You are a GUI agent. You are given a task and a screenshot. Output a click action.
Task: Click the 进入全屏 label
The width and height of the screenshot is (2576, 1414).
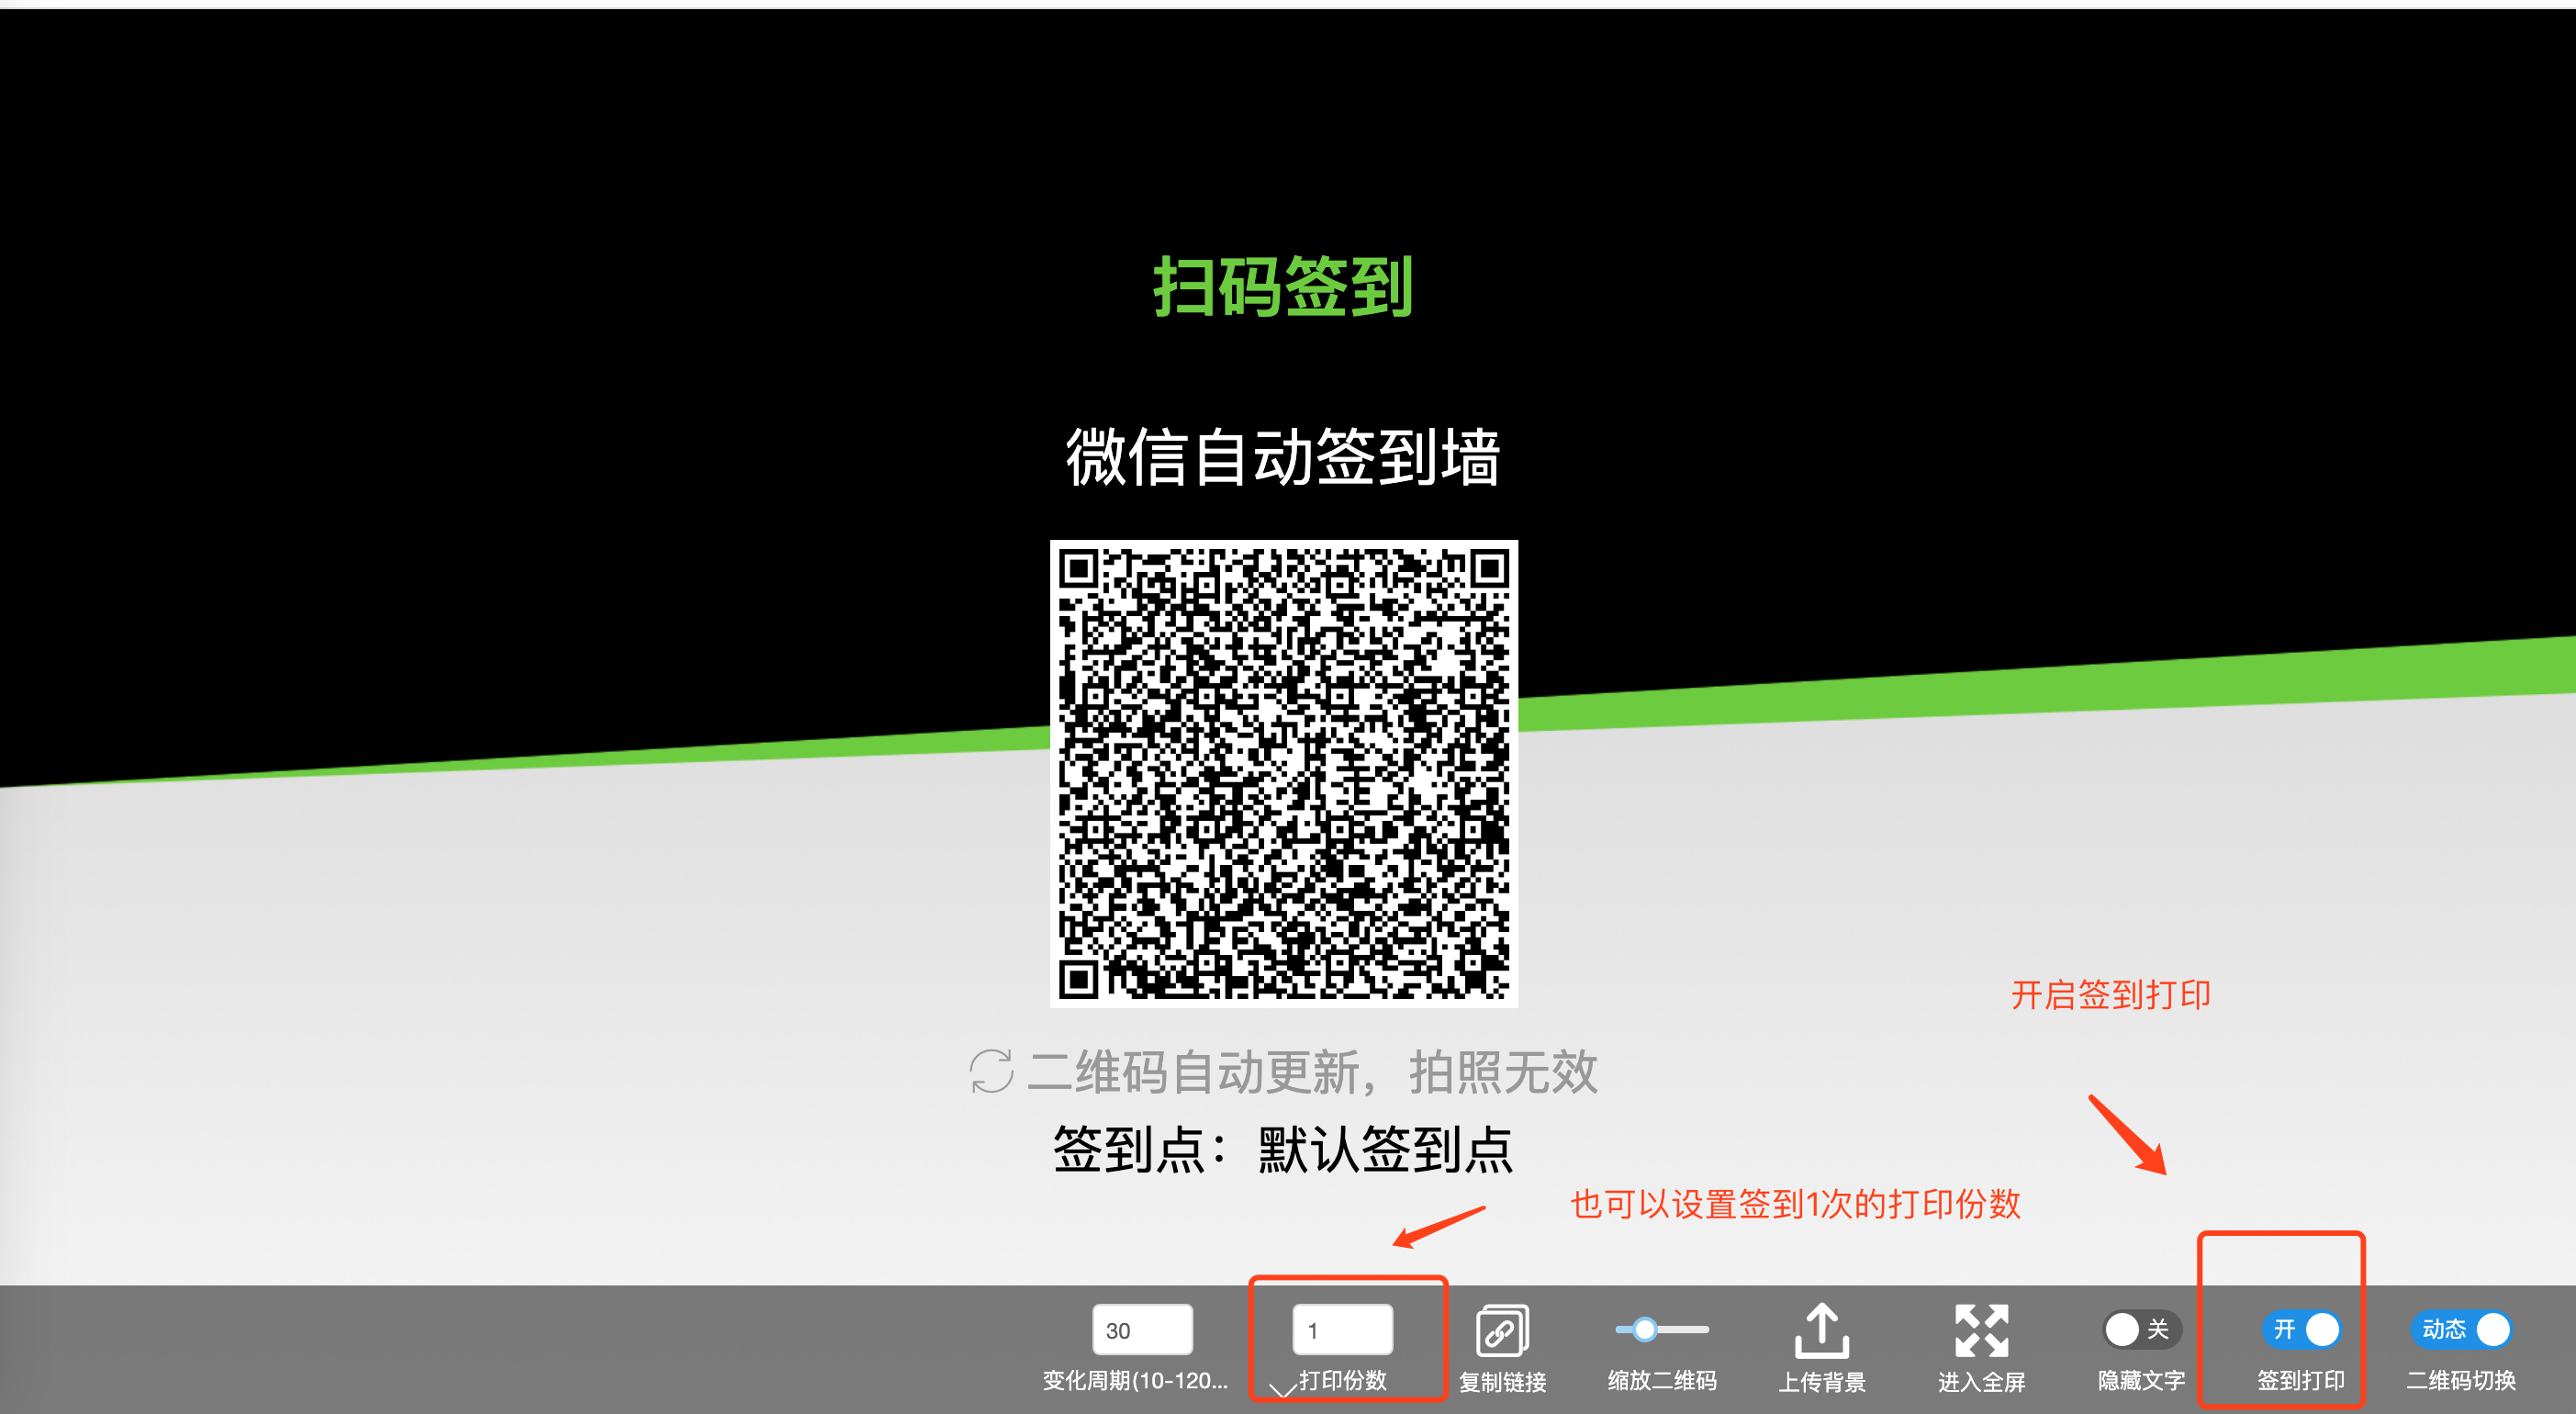1981,1382
